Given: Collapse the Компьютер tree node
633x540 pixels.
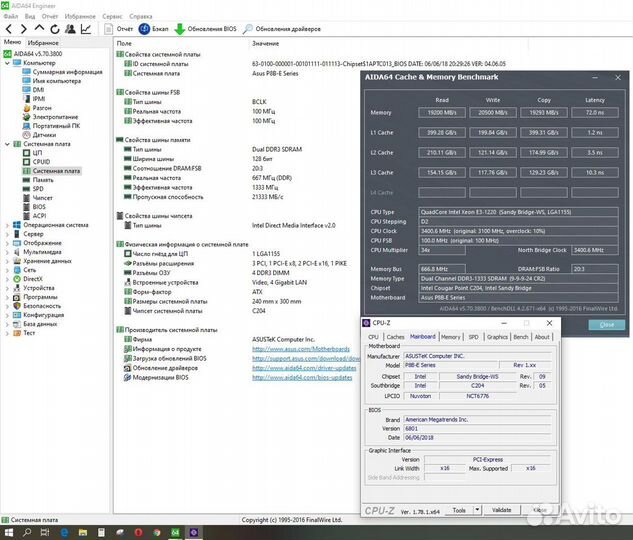Looking at the screenshot, I should pyautogui.click(x=7, y=63).
